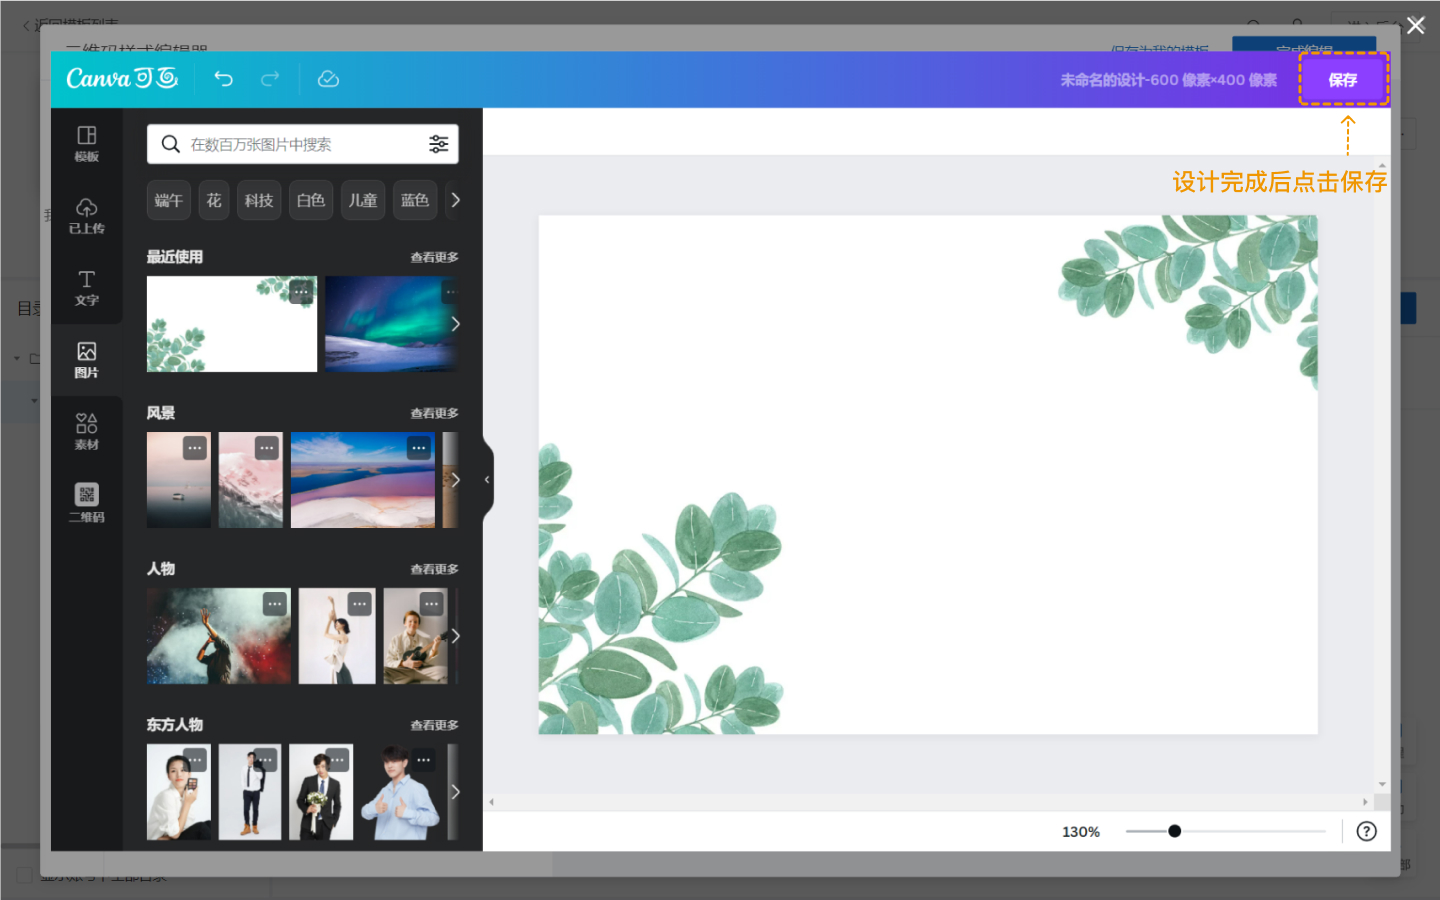Open options on guitar player thumbnail

point(432,604)
